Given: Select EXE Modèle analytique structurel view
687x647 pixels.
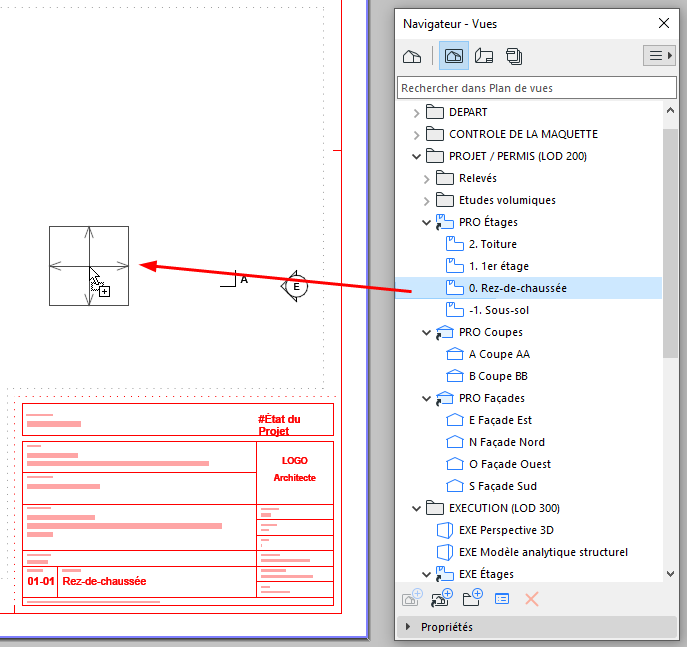Looking at the screenshot, I should pos(543,552).
